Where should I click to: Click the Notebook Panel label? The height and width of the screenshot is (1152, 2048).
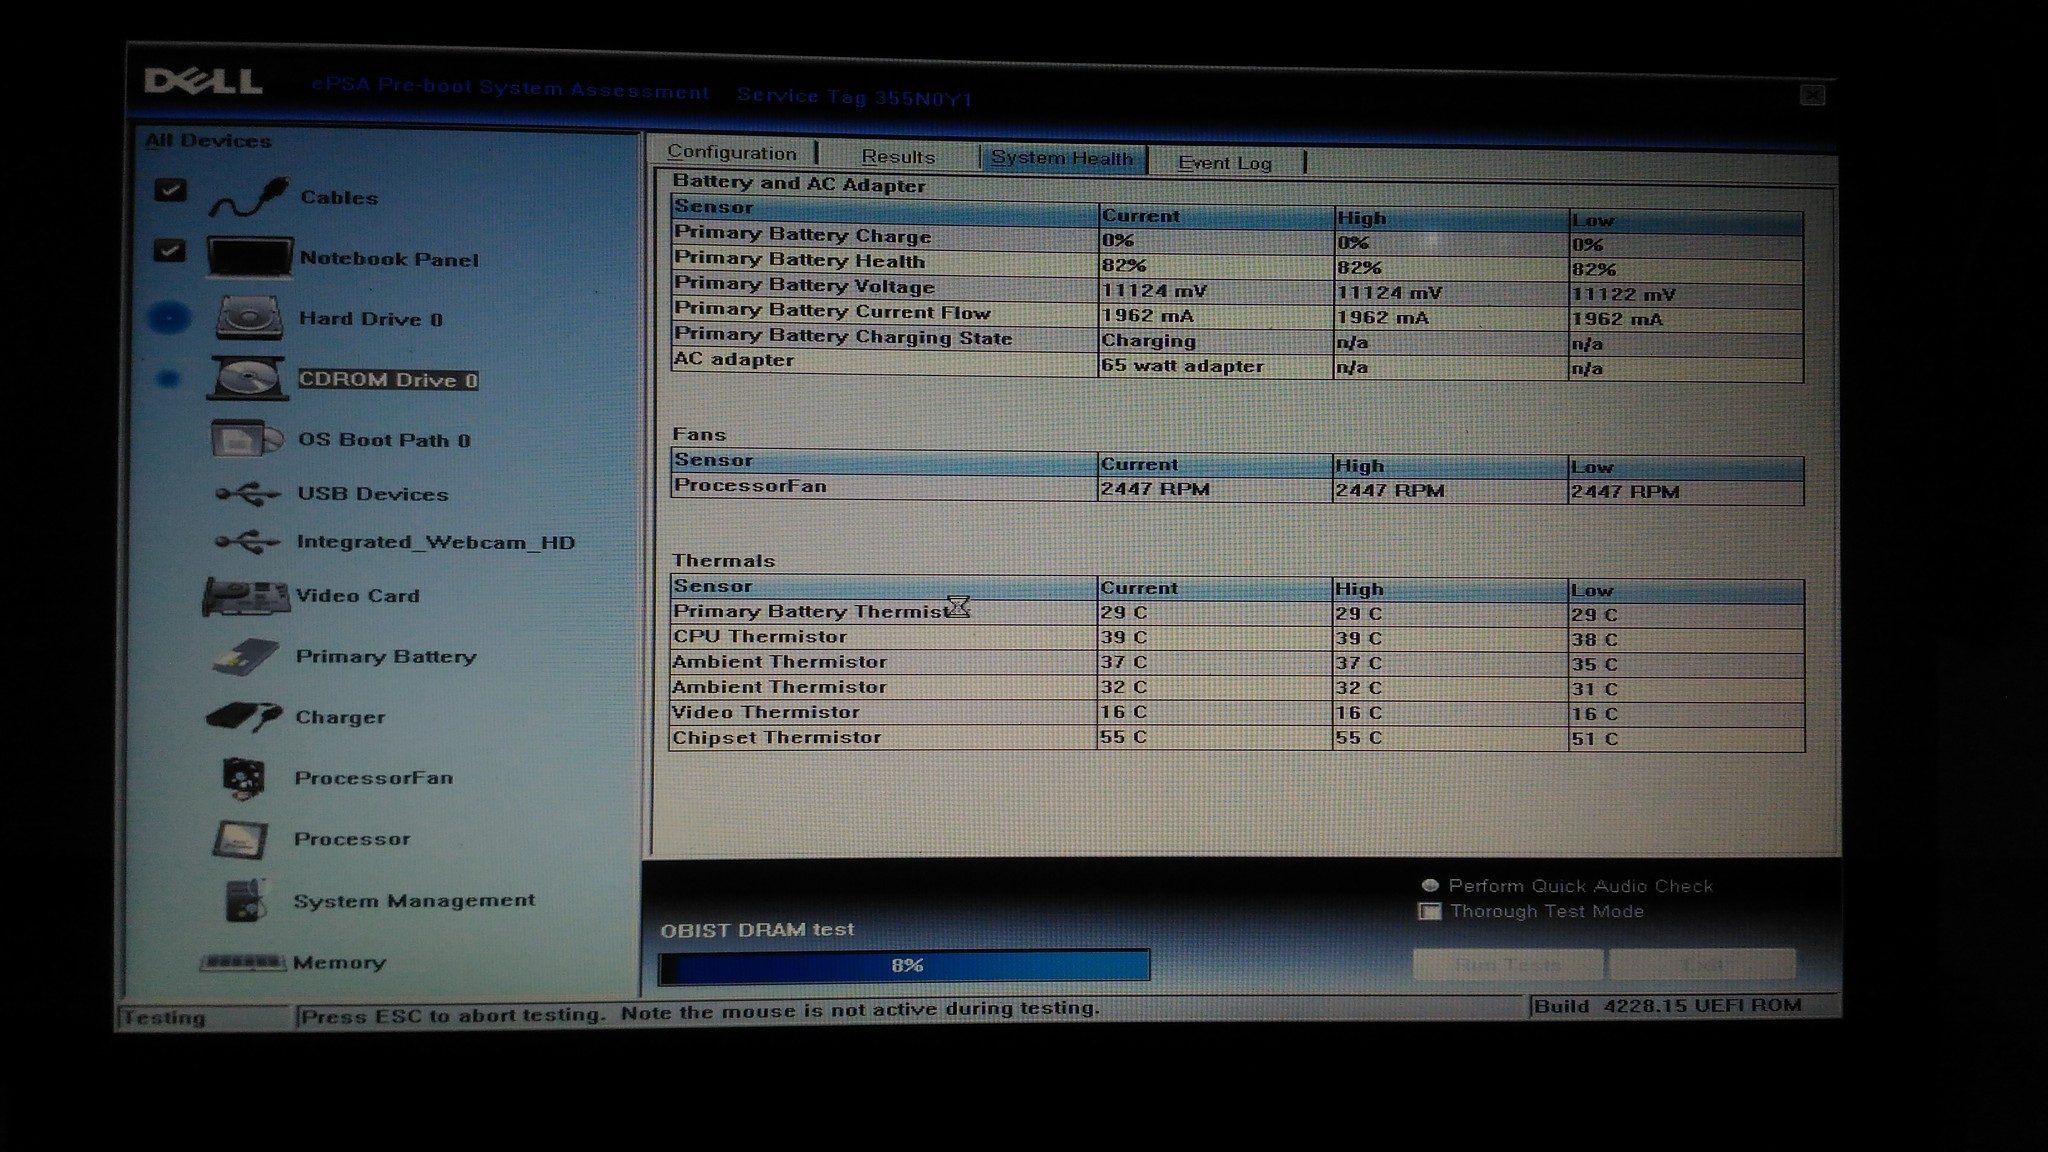(x=389, y=259)
